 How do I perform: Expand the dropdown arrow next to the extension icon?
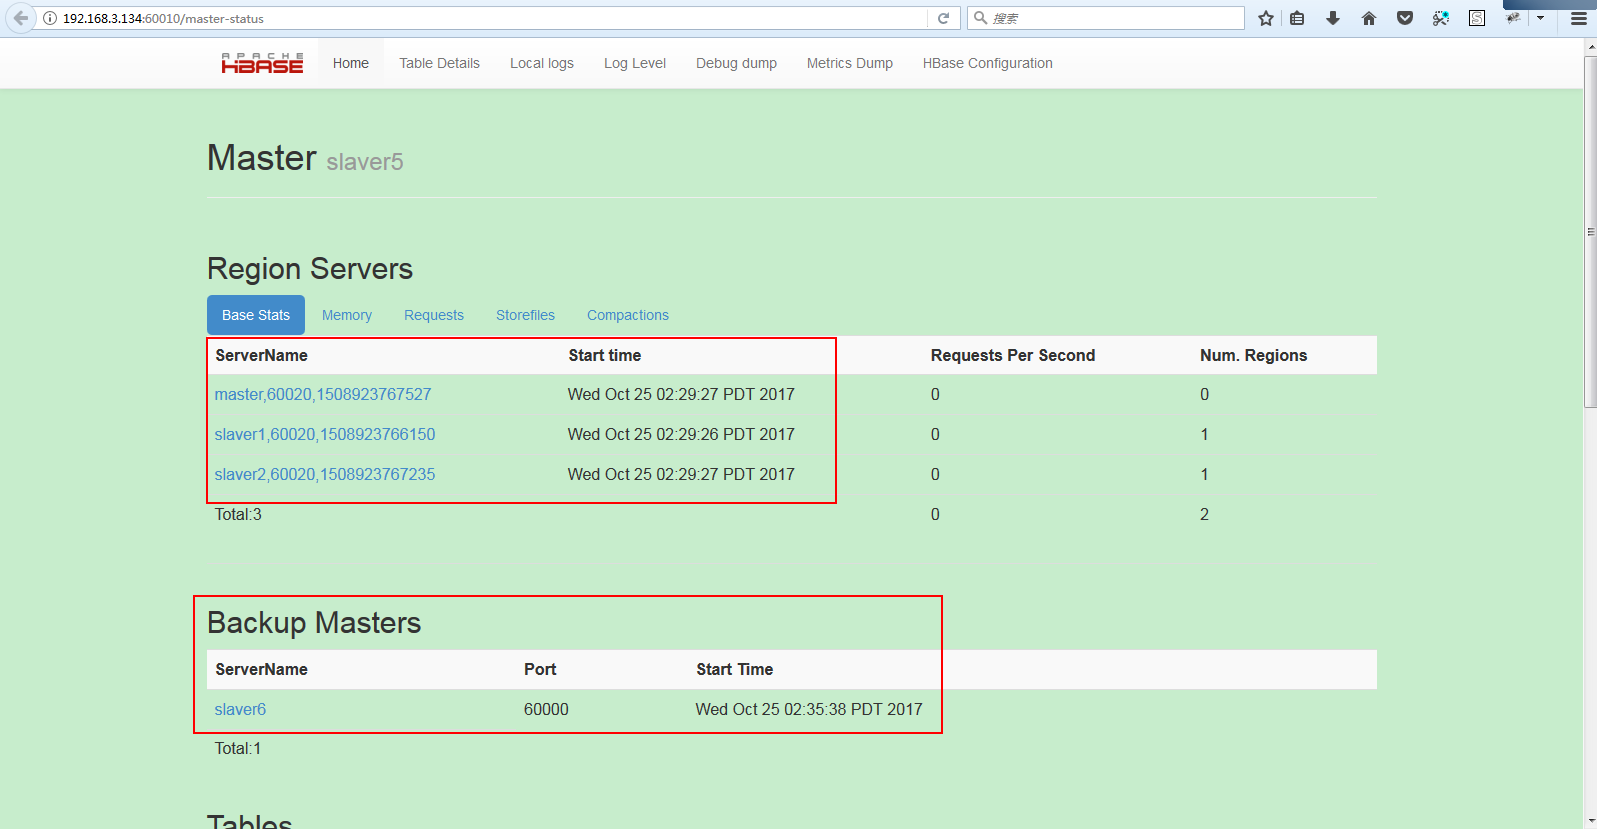click(x=1541, y=18)
